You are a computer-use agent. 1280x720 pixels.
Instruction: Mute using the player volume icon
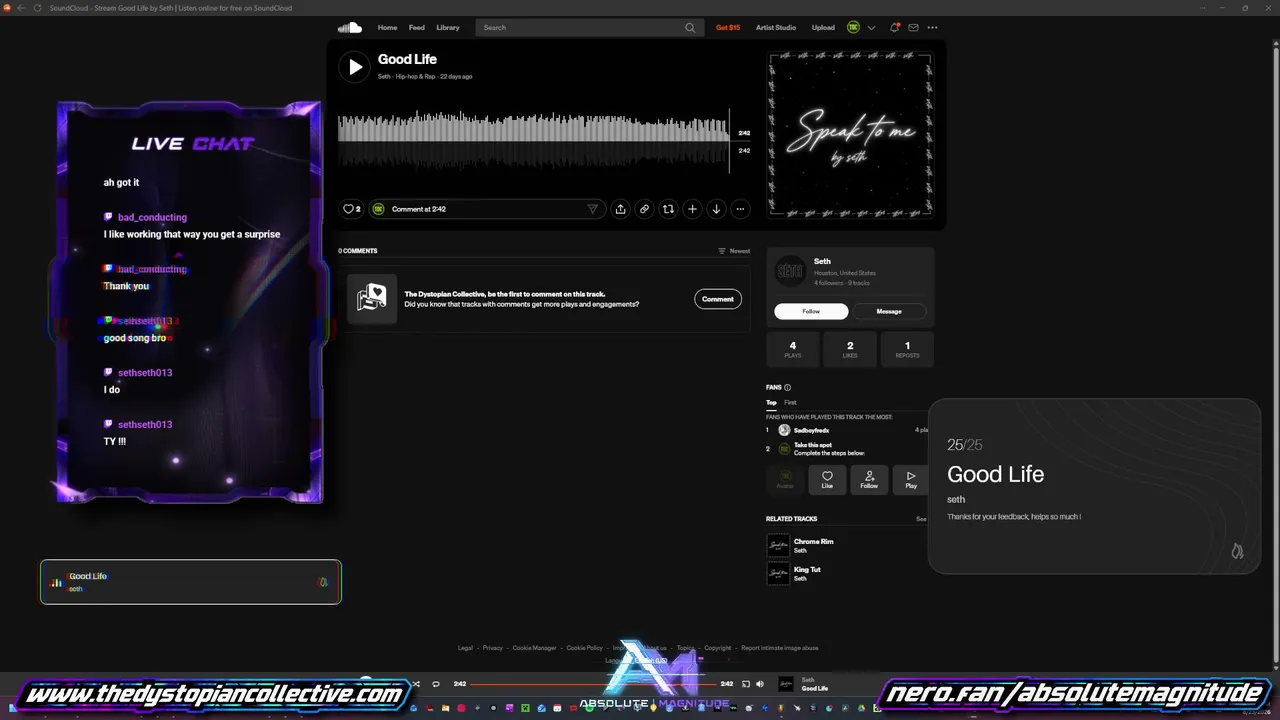[760, 684]
